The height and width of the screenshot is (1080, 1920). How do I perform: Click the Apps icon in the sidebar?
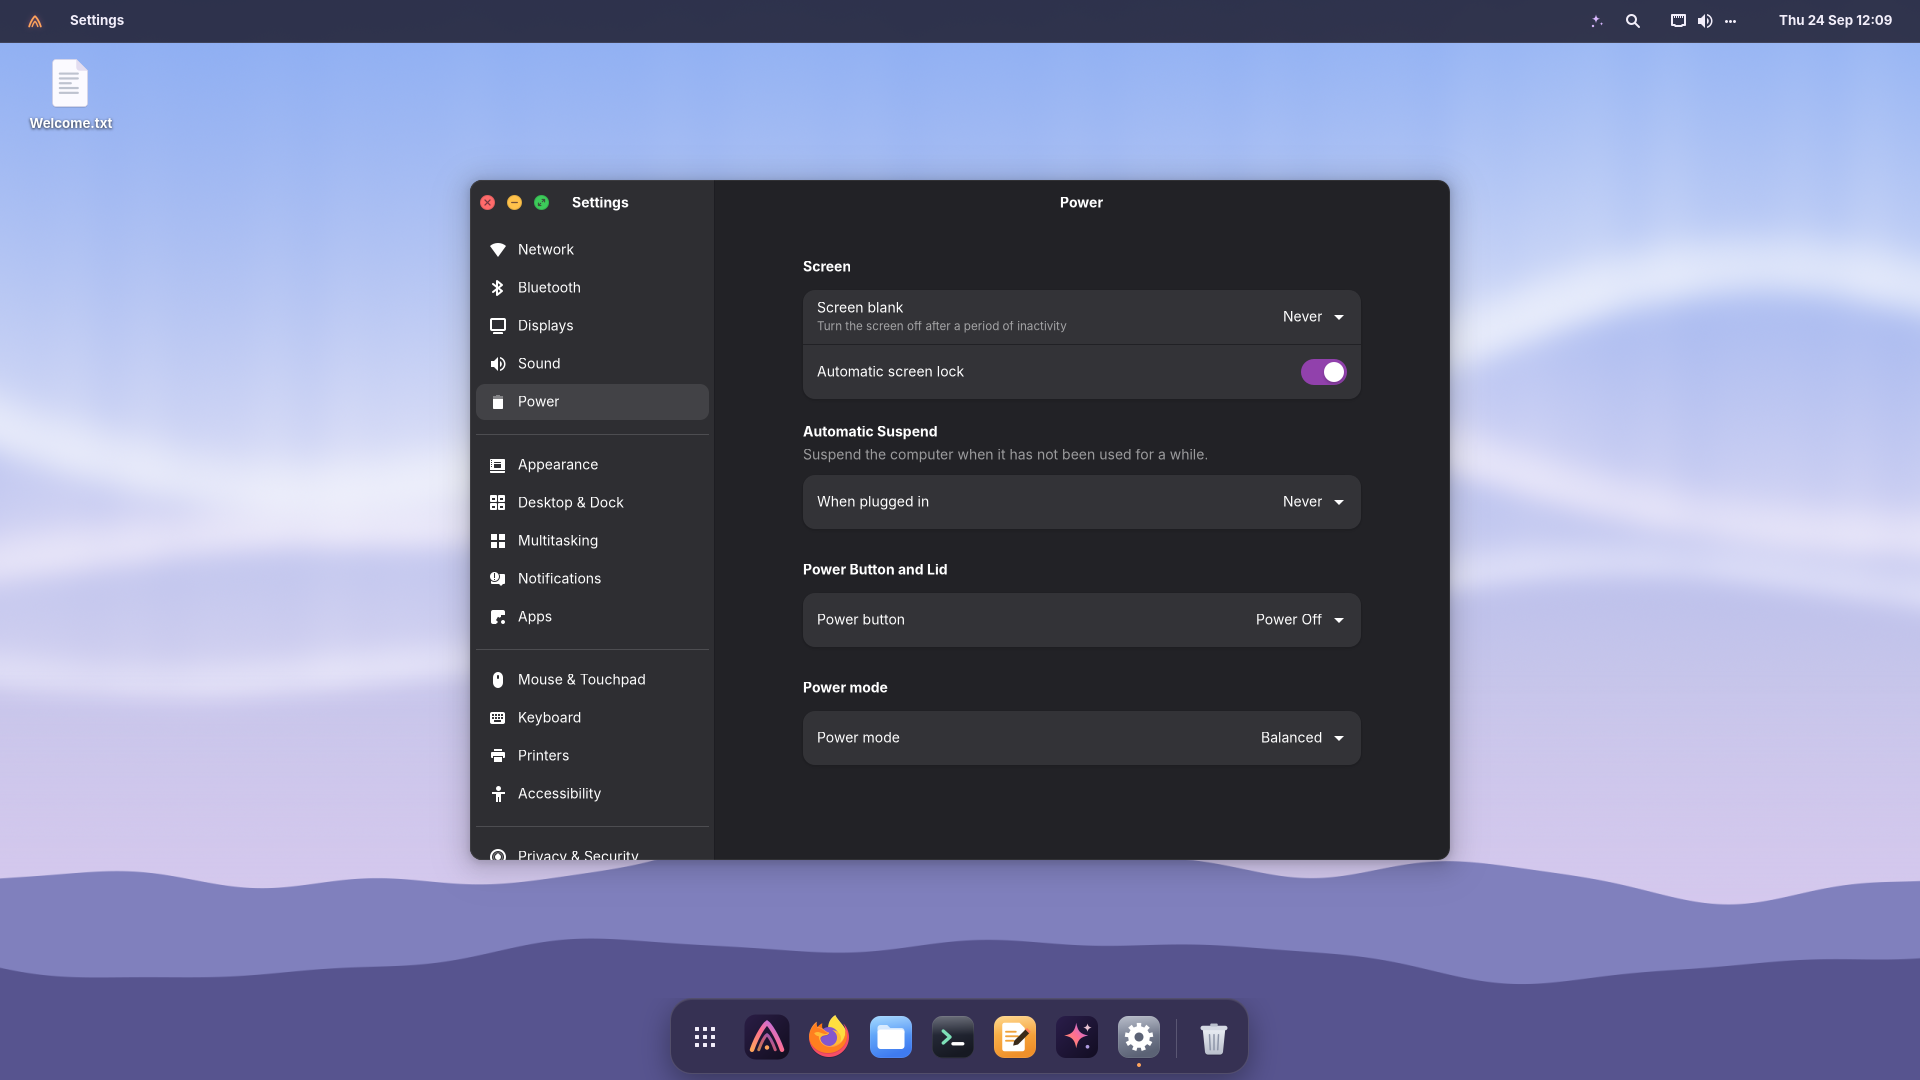coord(497,617)
